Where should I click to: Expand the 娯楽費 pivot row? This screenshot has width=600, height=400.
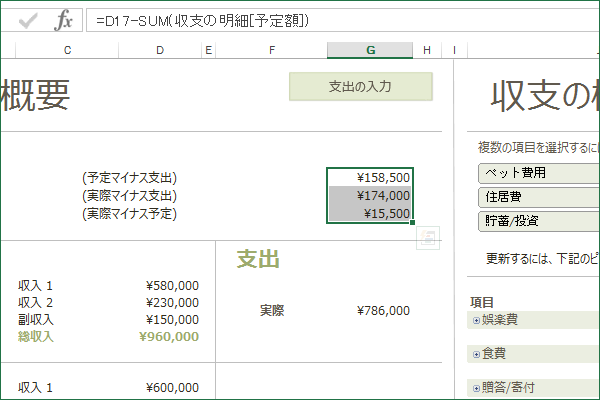click(476, 320)
